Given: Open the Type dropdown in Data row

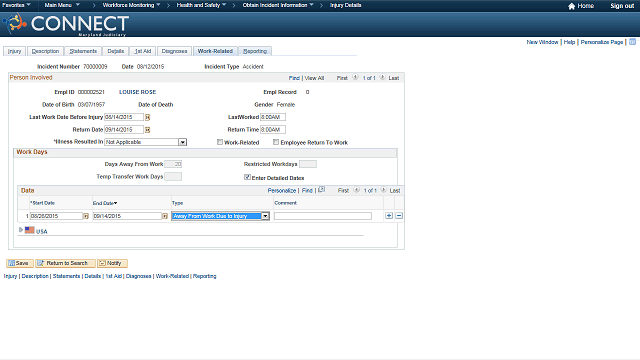Looking at the screenshot, I should [x=265, y=216].
